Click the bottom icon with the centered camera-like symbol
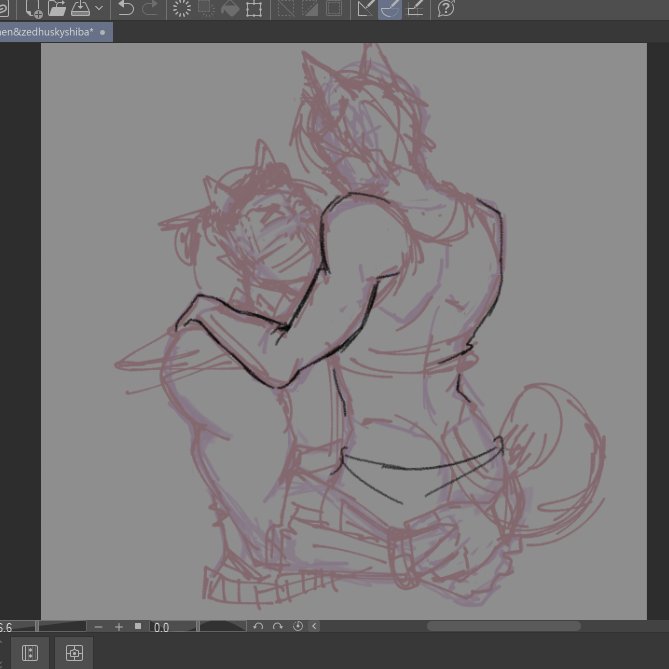The width and height of the screenshot is (669, 669). tap(74, 653)
